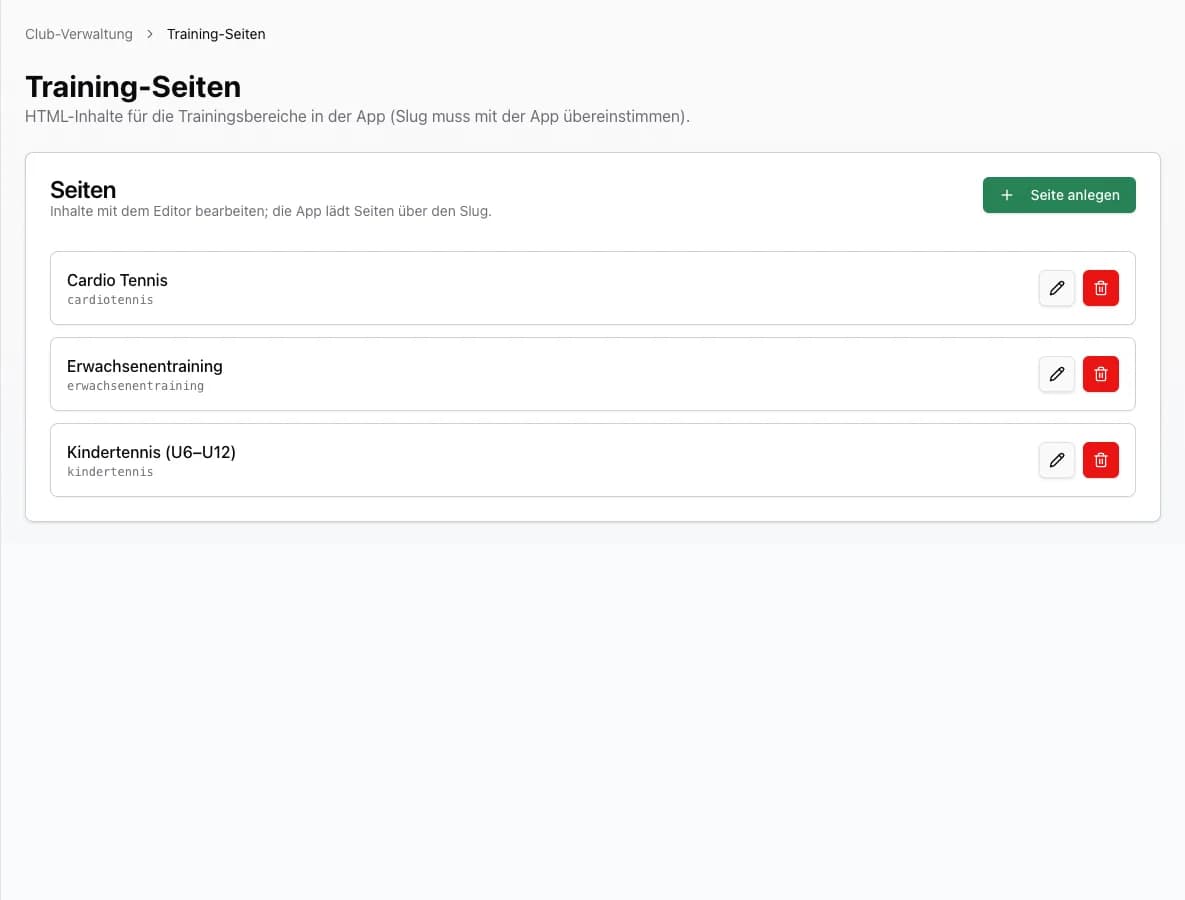The width and height of the screenshot is (1185, 900).
Task: Select the Training-Seiten breadcrumb item
Action: (216, 34)
